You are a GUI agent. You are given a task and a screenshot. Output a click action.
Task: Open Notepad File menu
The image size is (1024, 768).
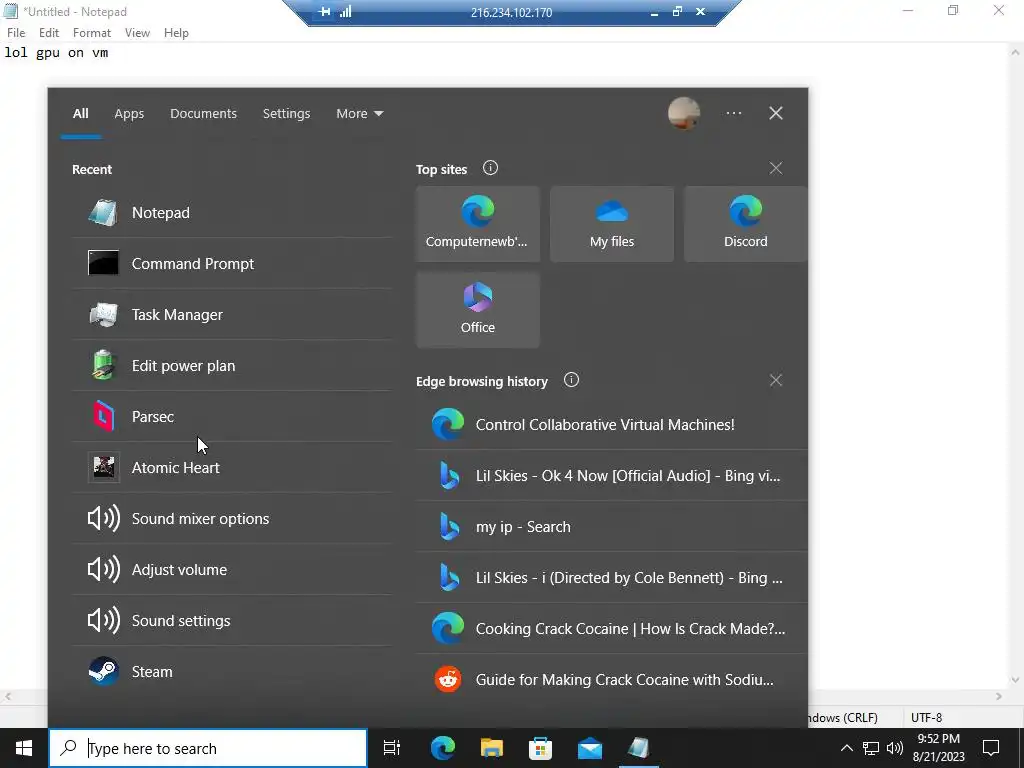16,33
